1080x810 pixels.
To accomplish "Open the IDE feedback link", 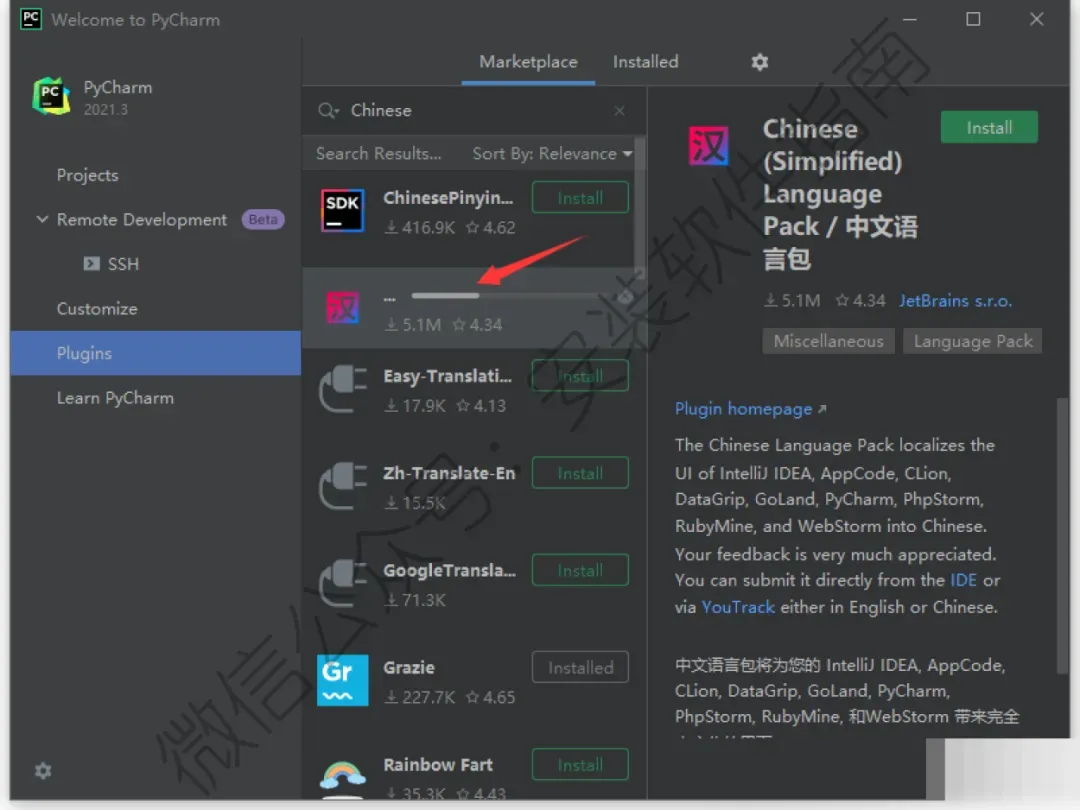I will click(x=963, y=580).
